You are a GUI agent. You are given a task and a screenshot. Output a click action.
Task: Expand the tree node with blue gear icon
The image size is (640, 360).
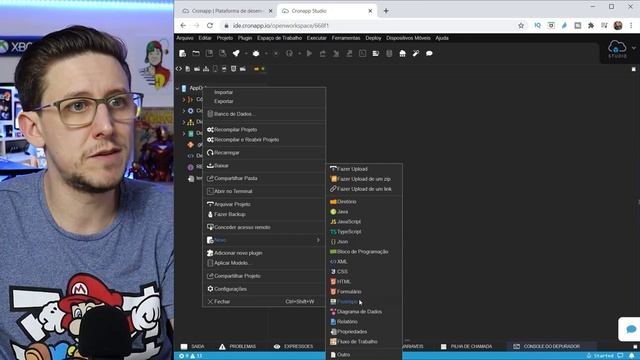[x=184, y=111]
